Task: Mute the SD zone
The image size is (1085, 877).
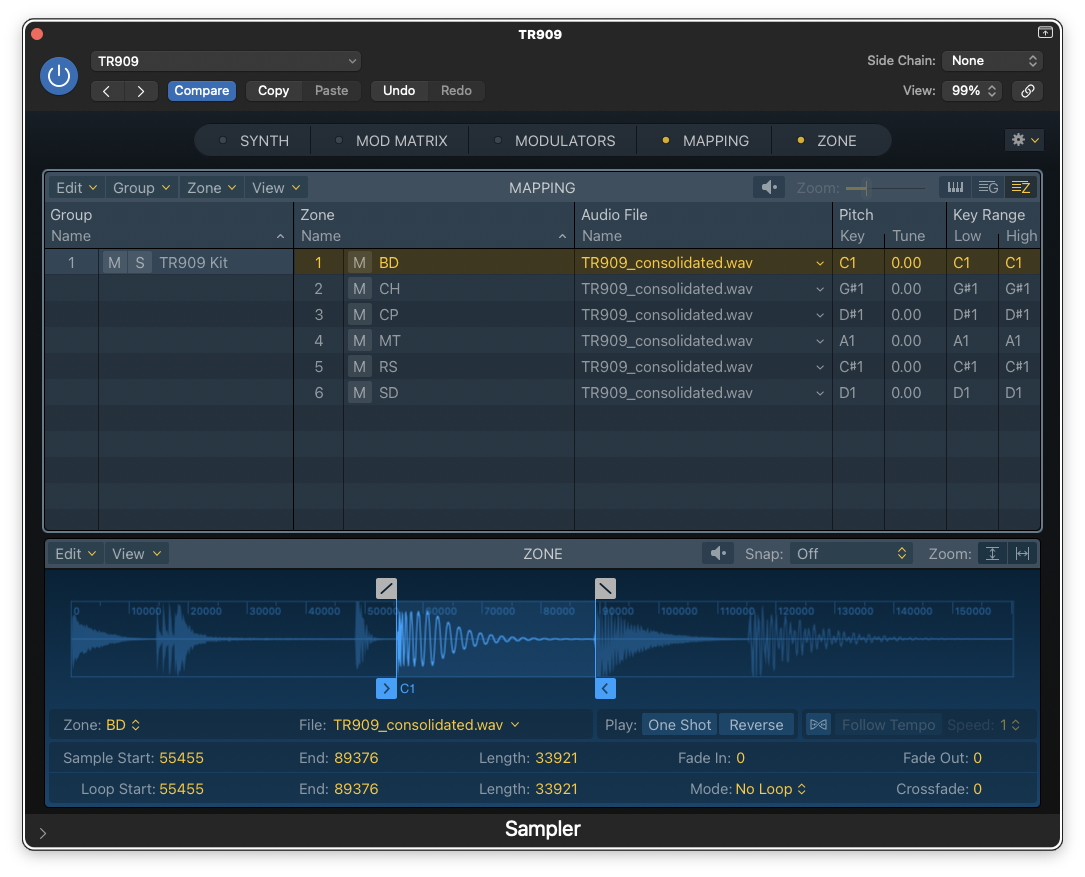Action: click(359, 392)
